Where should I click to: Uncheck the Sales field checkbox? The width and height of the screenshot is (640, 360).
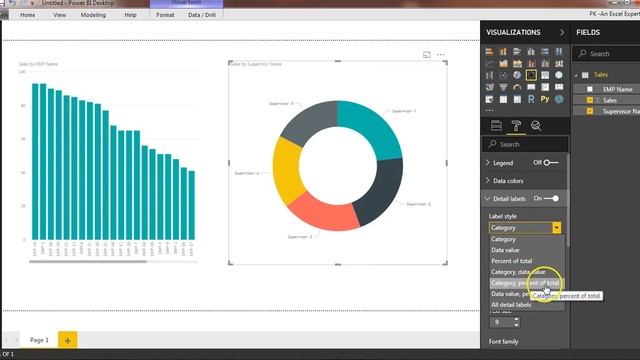click(590, 100)
